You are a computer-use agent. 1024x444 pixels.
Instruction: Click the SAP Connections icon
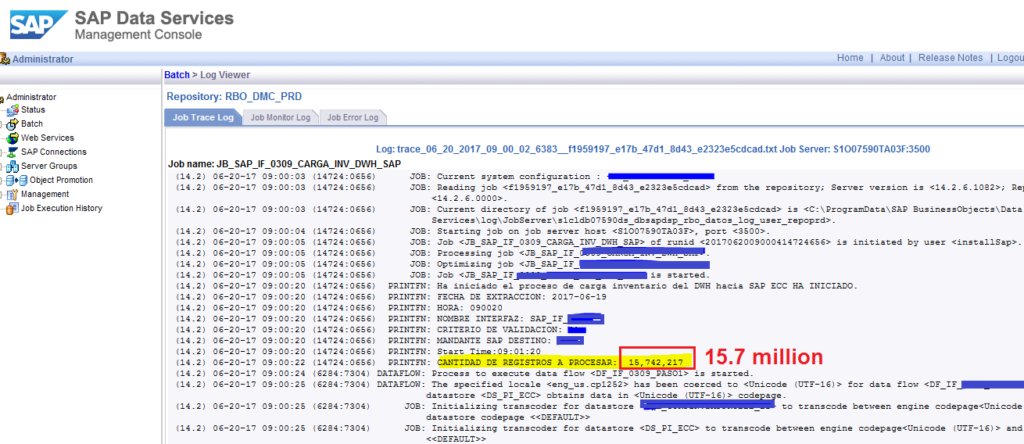[14, 152]
